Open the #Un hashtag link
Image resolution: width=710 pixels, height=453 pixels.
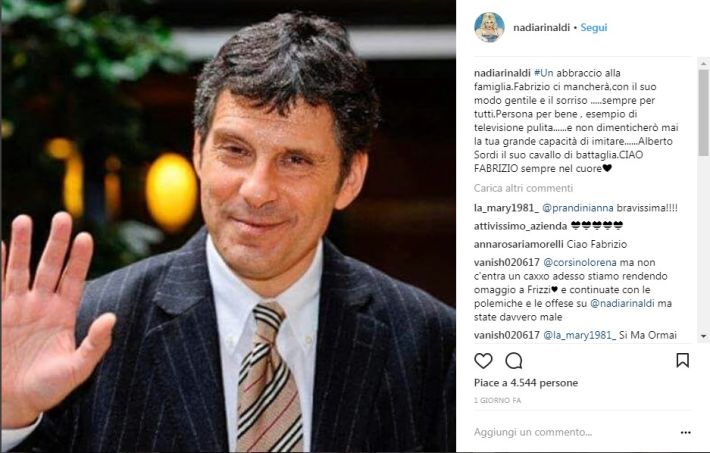coord(543,73)
